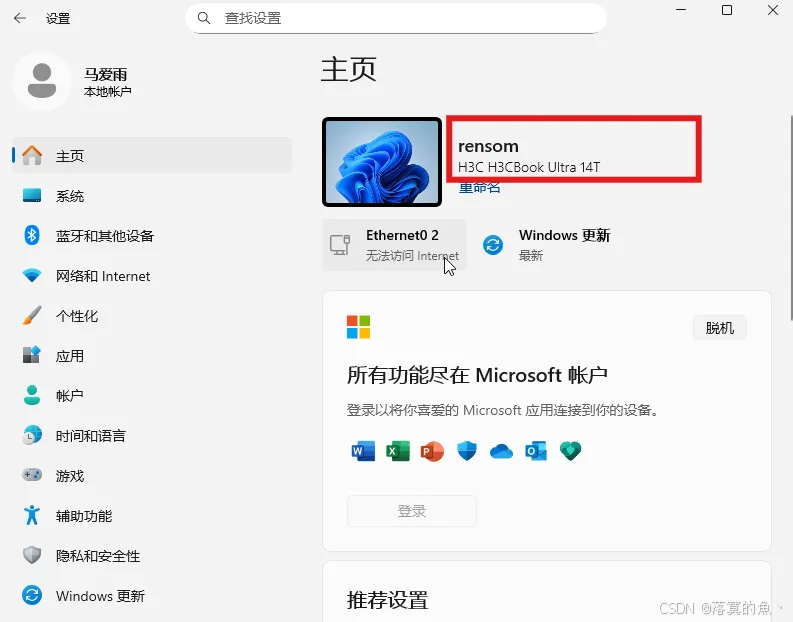Click the 推荐设置 section heading
The width and height of the screenshot is (793, 622).
coord(388,600)
